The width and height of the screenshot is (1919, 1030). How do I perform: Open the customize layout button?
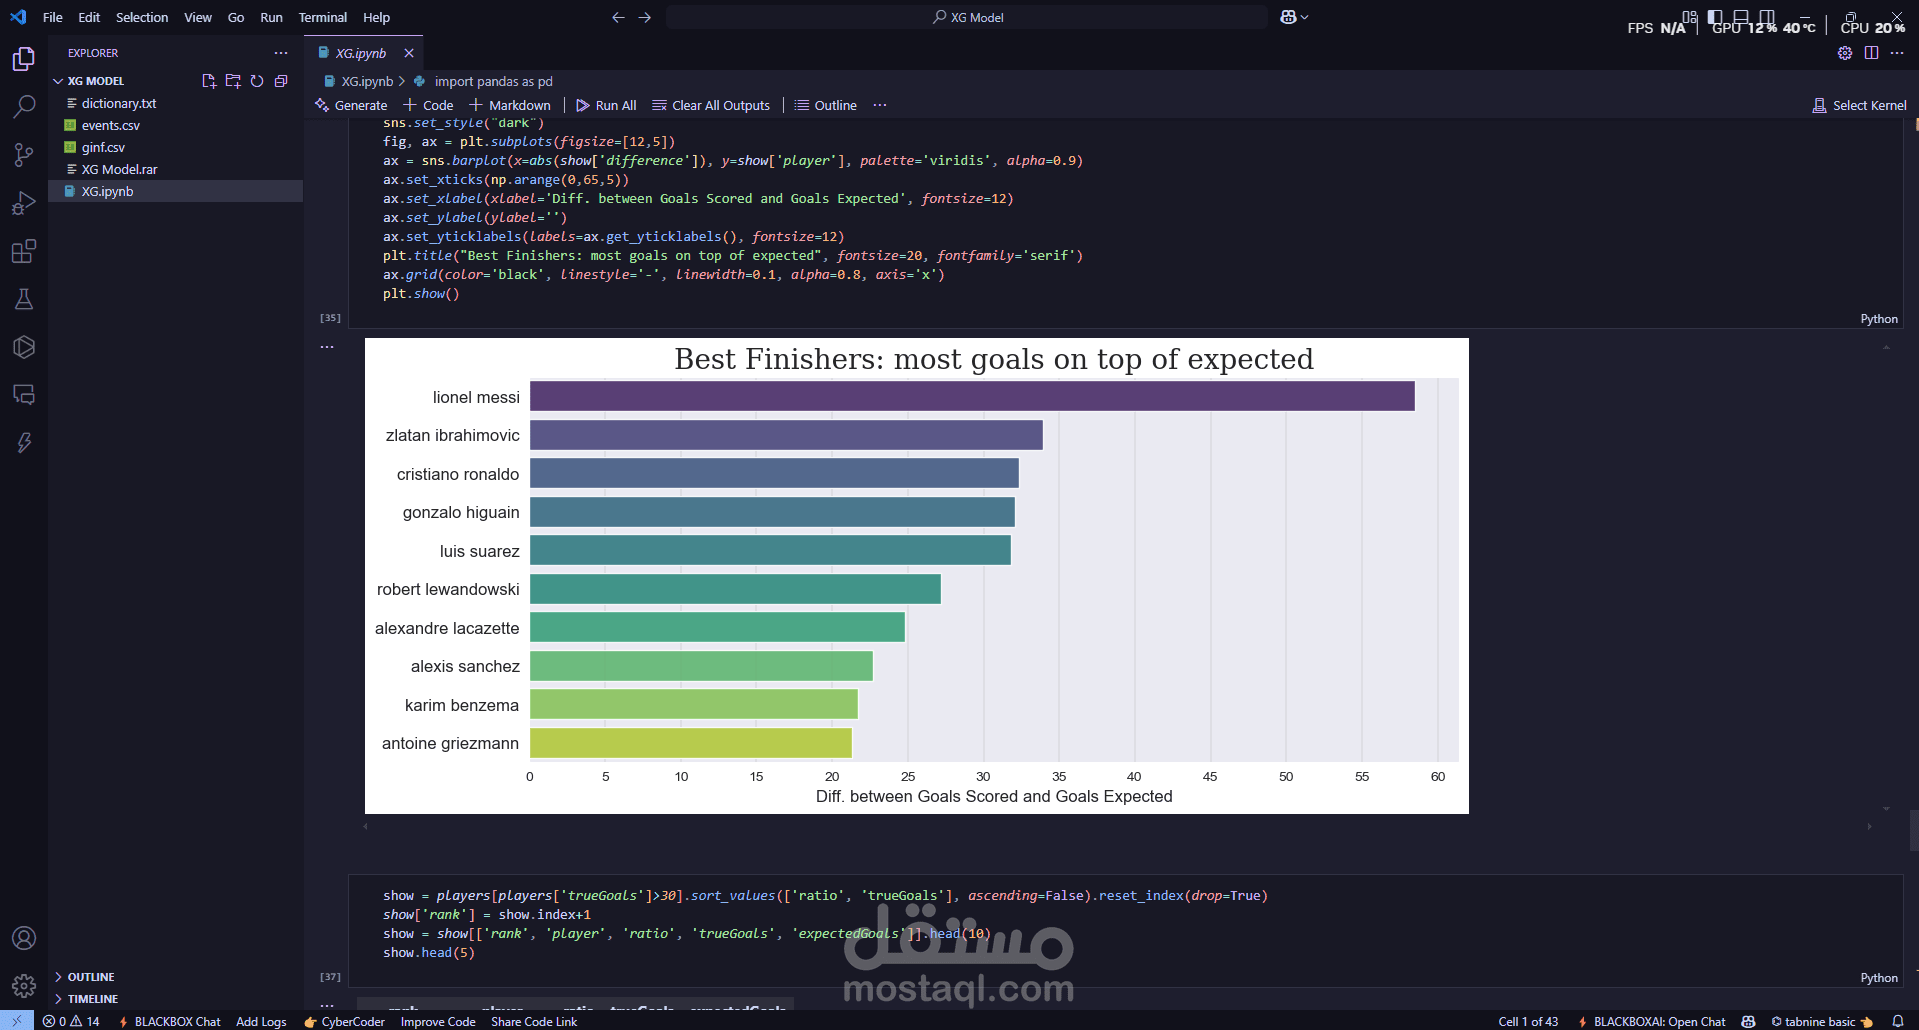1689,17
